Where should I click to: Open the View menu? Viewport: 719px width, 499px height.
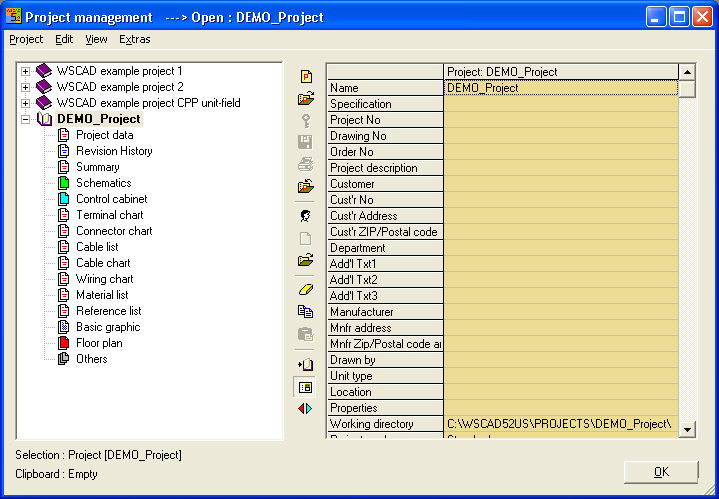tap(96, 39)
